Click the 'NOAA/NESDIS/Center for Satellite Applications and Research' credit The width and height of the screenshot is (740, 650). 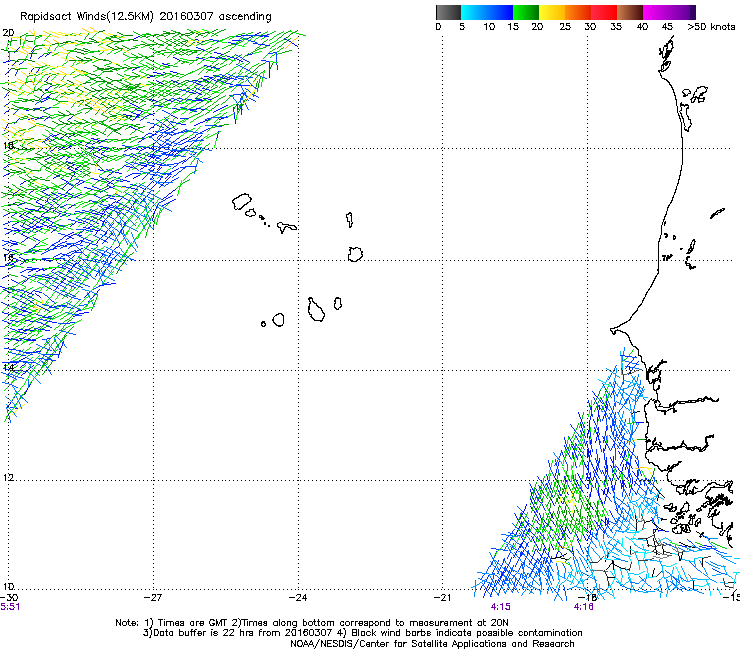432,644
